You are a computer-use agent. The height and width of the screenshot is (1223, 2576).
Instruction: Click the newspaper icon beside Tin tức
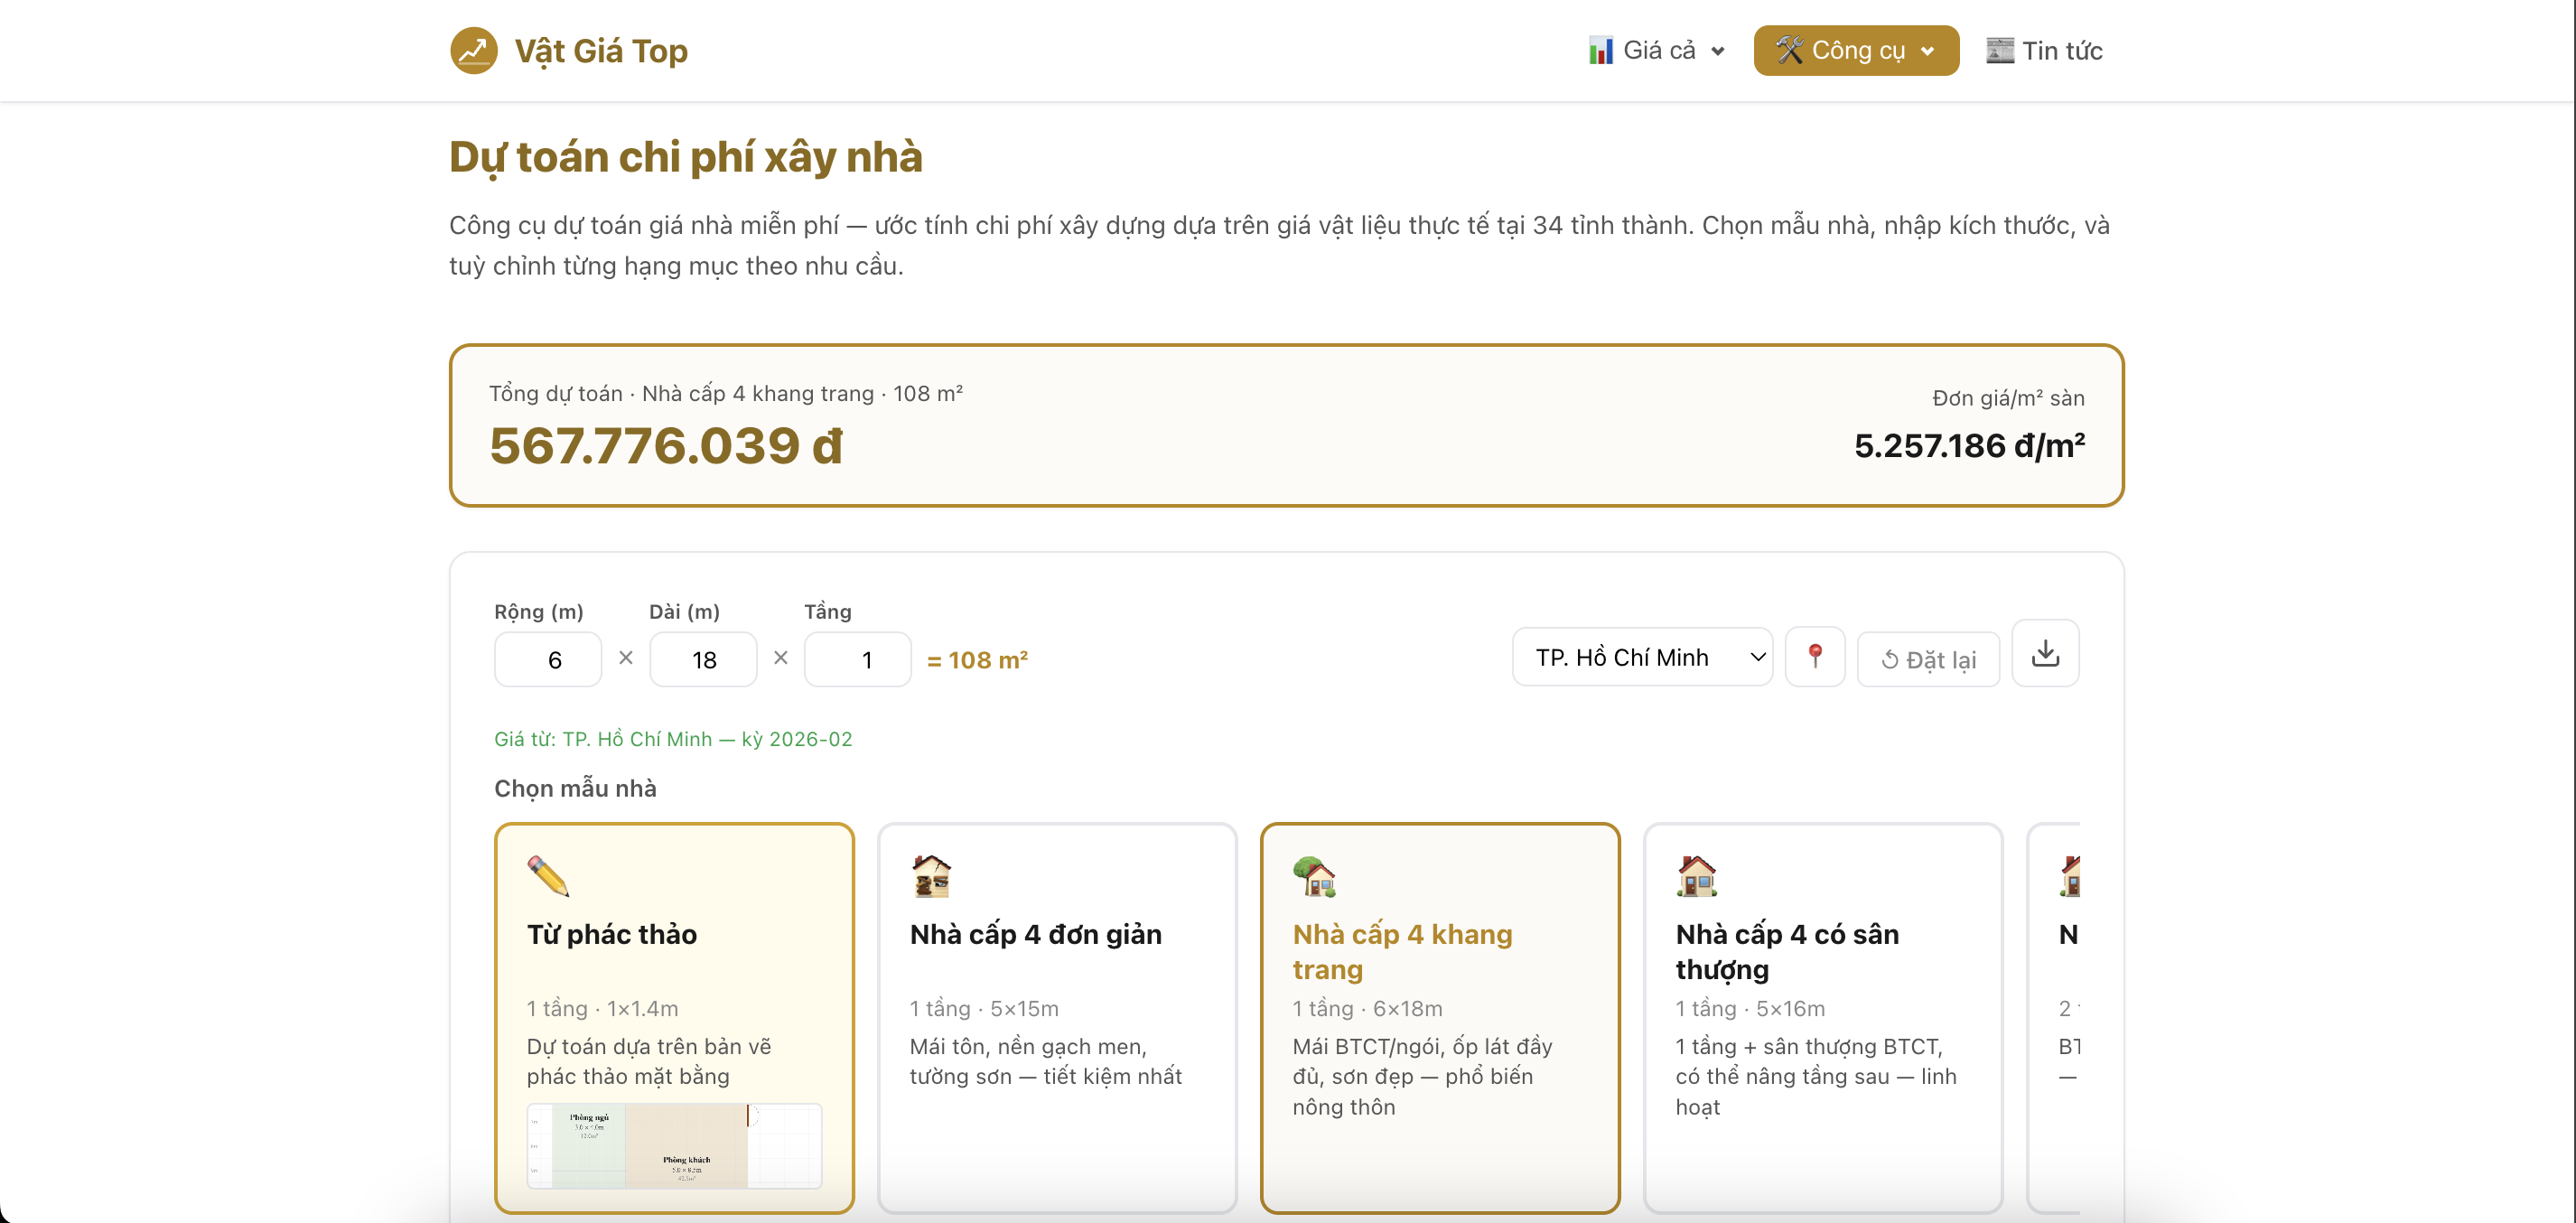pyautogui.click(x=1999, y=50)
